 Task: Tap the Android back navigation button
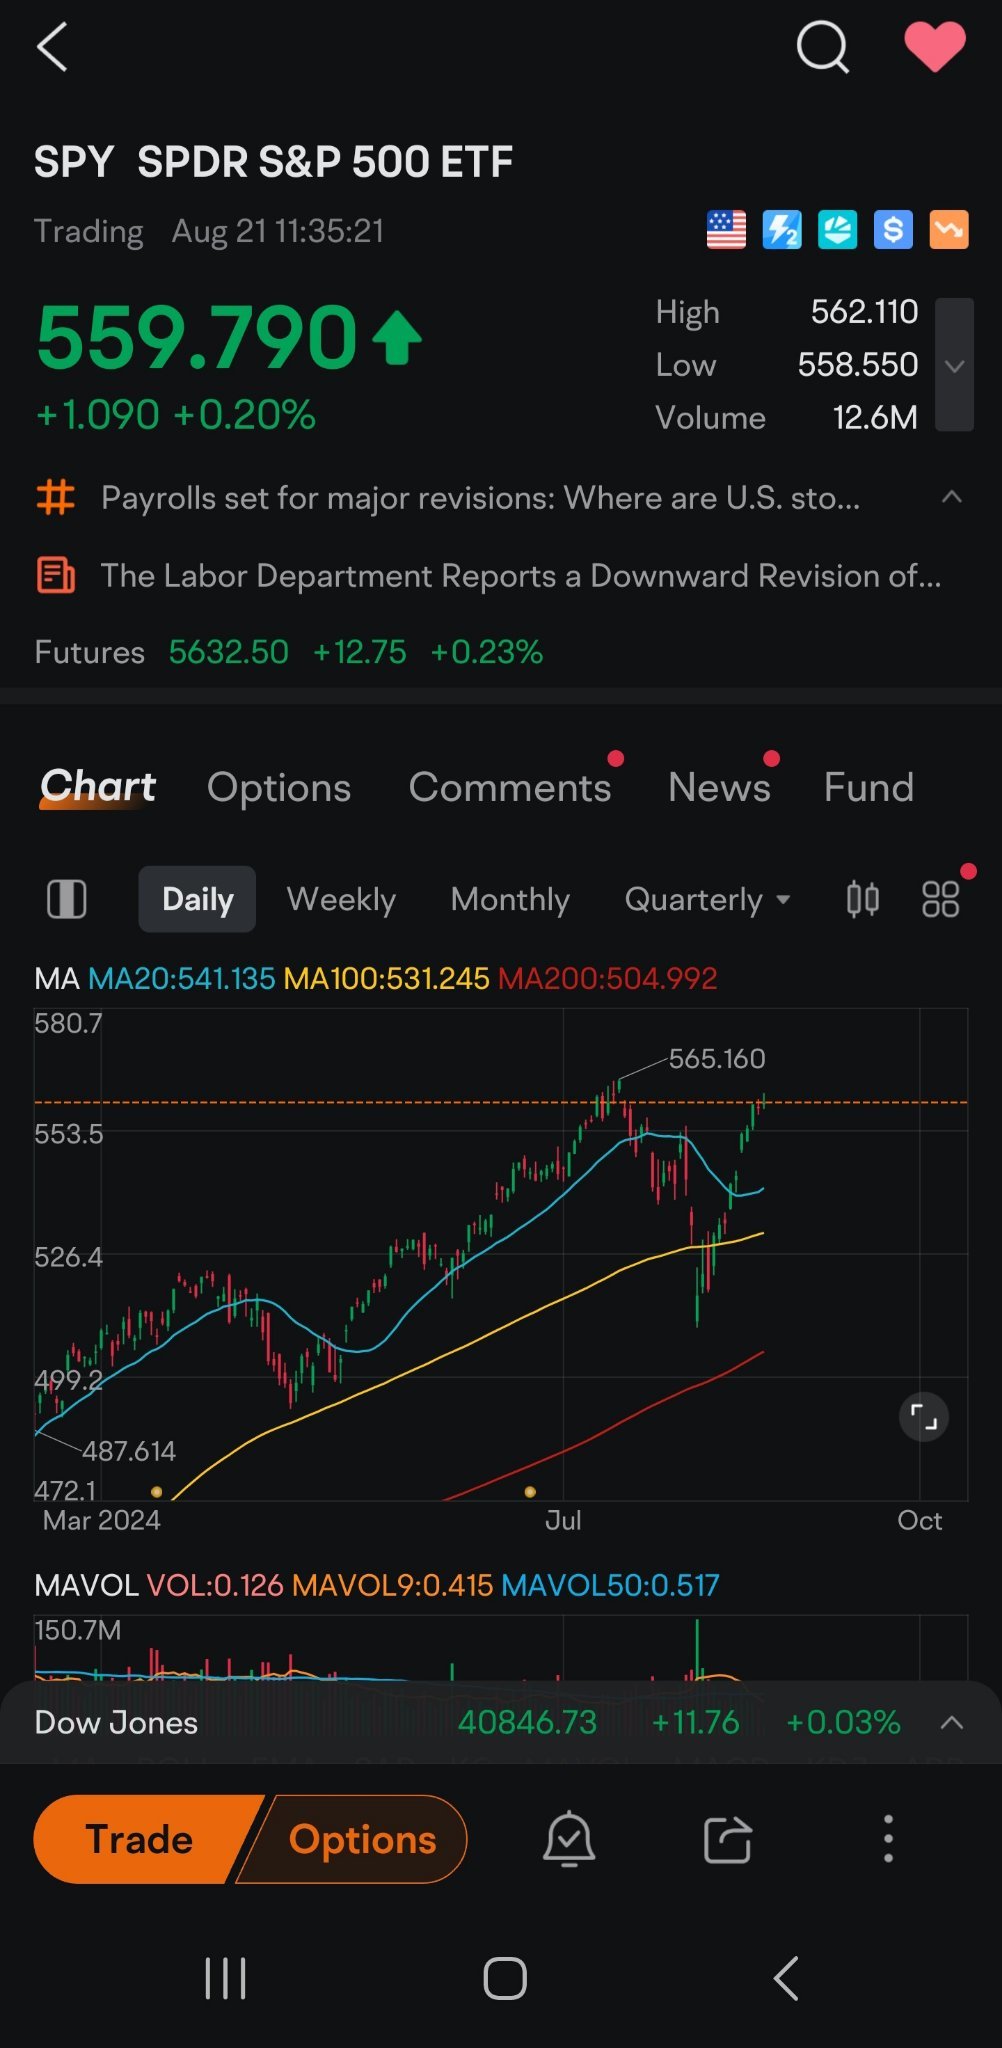coord(786,1978)
